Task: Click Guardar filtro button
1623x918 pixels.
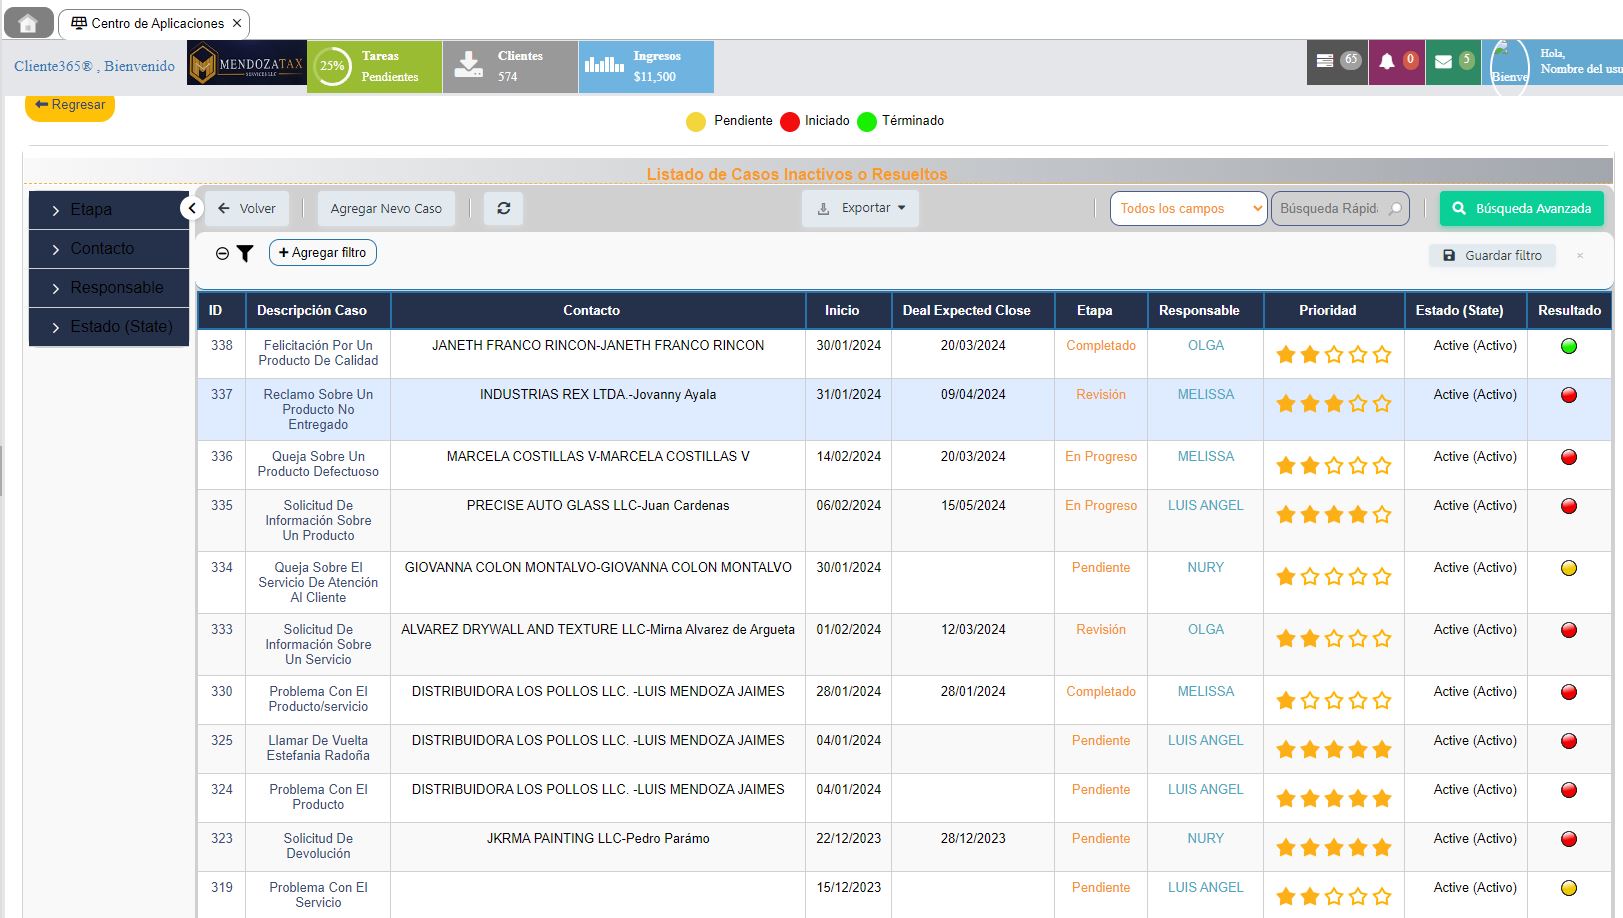Action: point(1492,256)
